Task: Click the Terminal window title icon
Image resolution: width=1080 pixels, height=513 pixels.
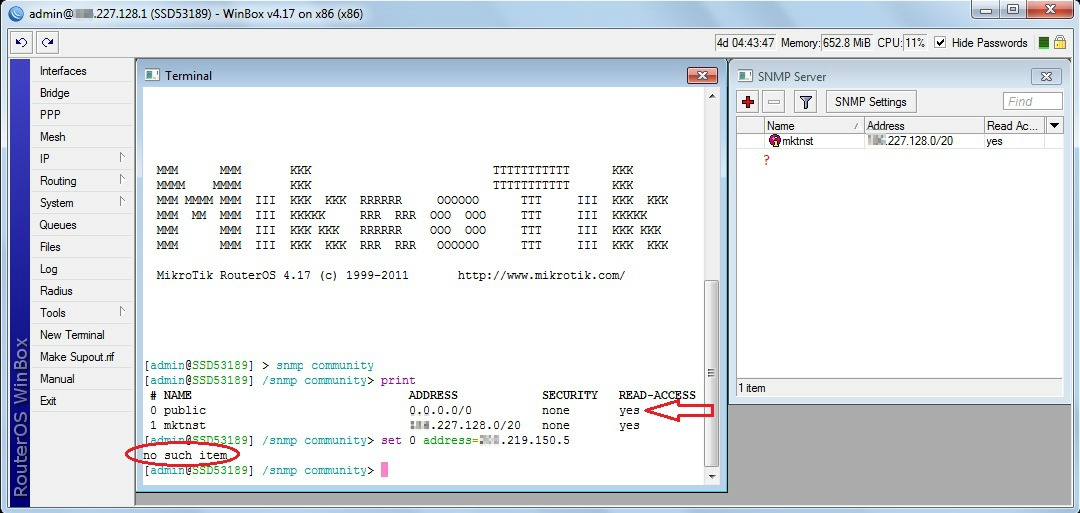Action: (x=152, y=76)
